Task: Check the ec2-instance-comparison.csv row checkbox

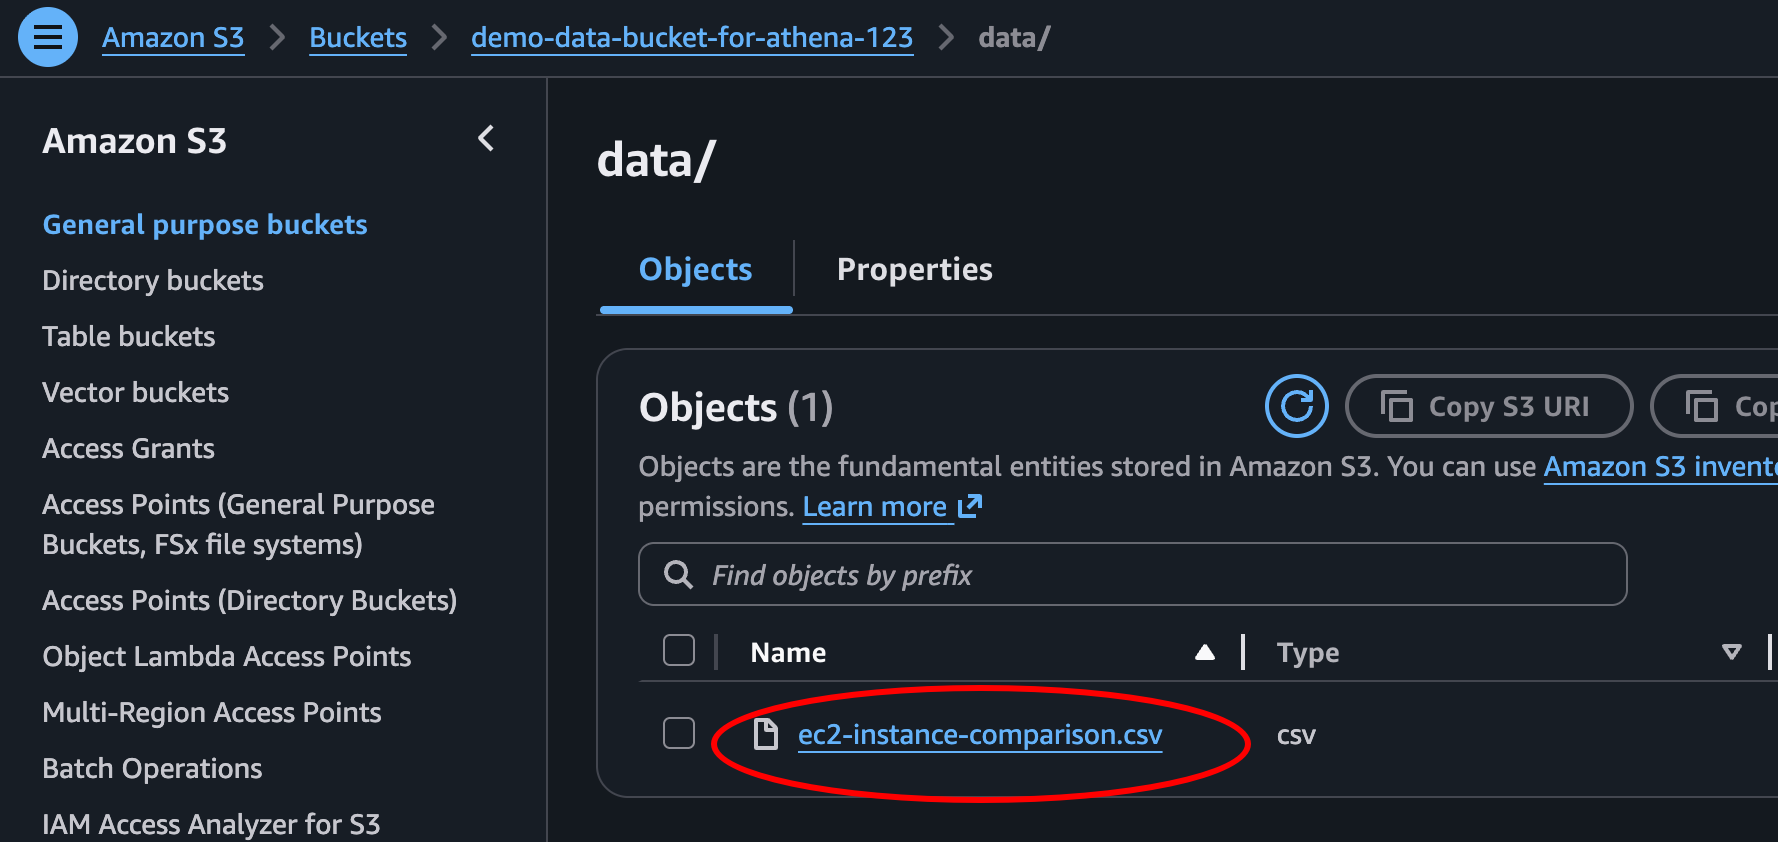Action: [679, 733]
